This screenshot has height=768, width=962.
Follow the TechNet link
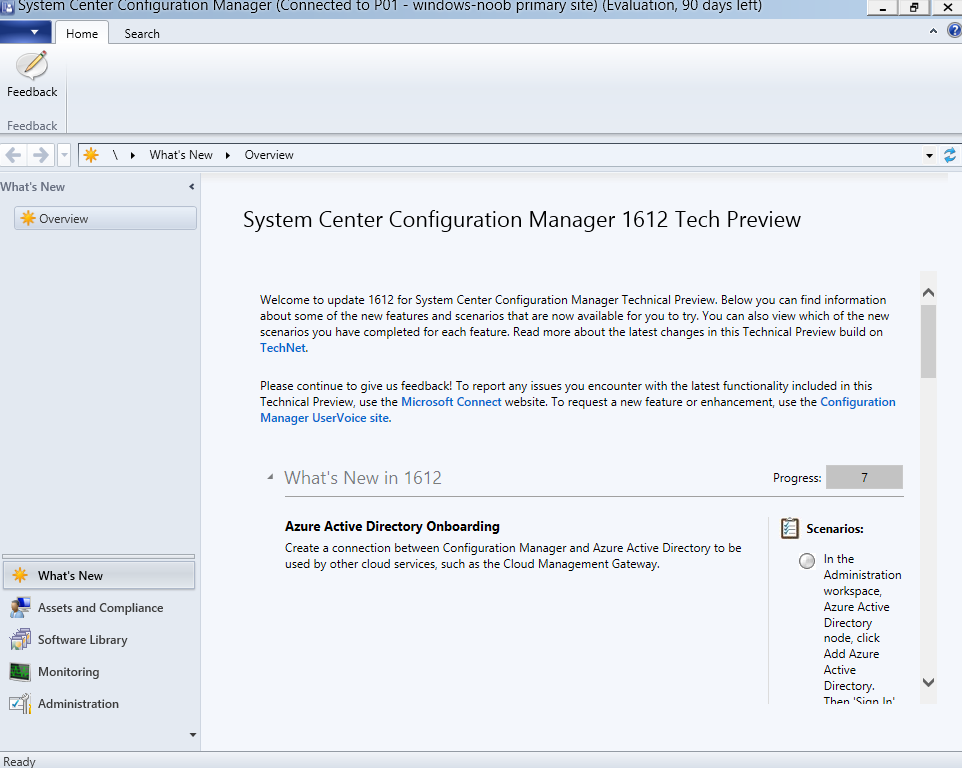[x=283, y=348]
